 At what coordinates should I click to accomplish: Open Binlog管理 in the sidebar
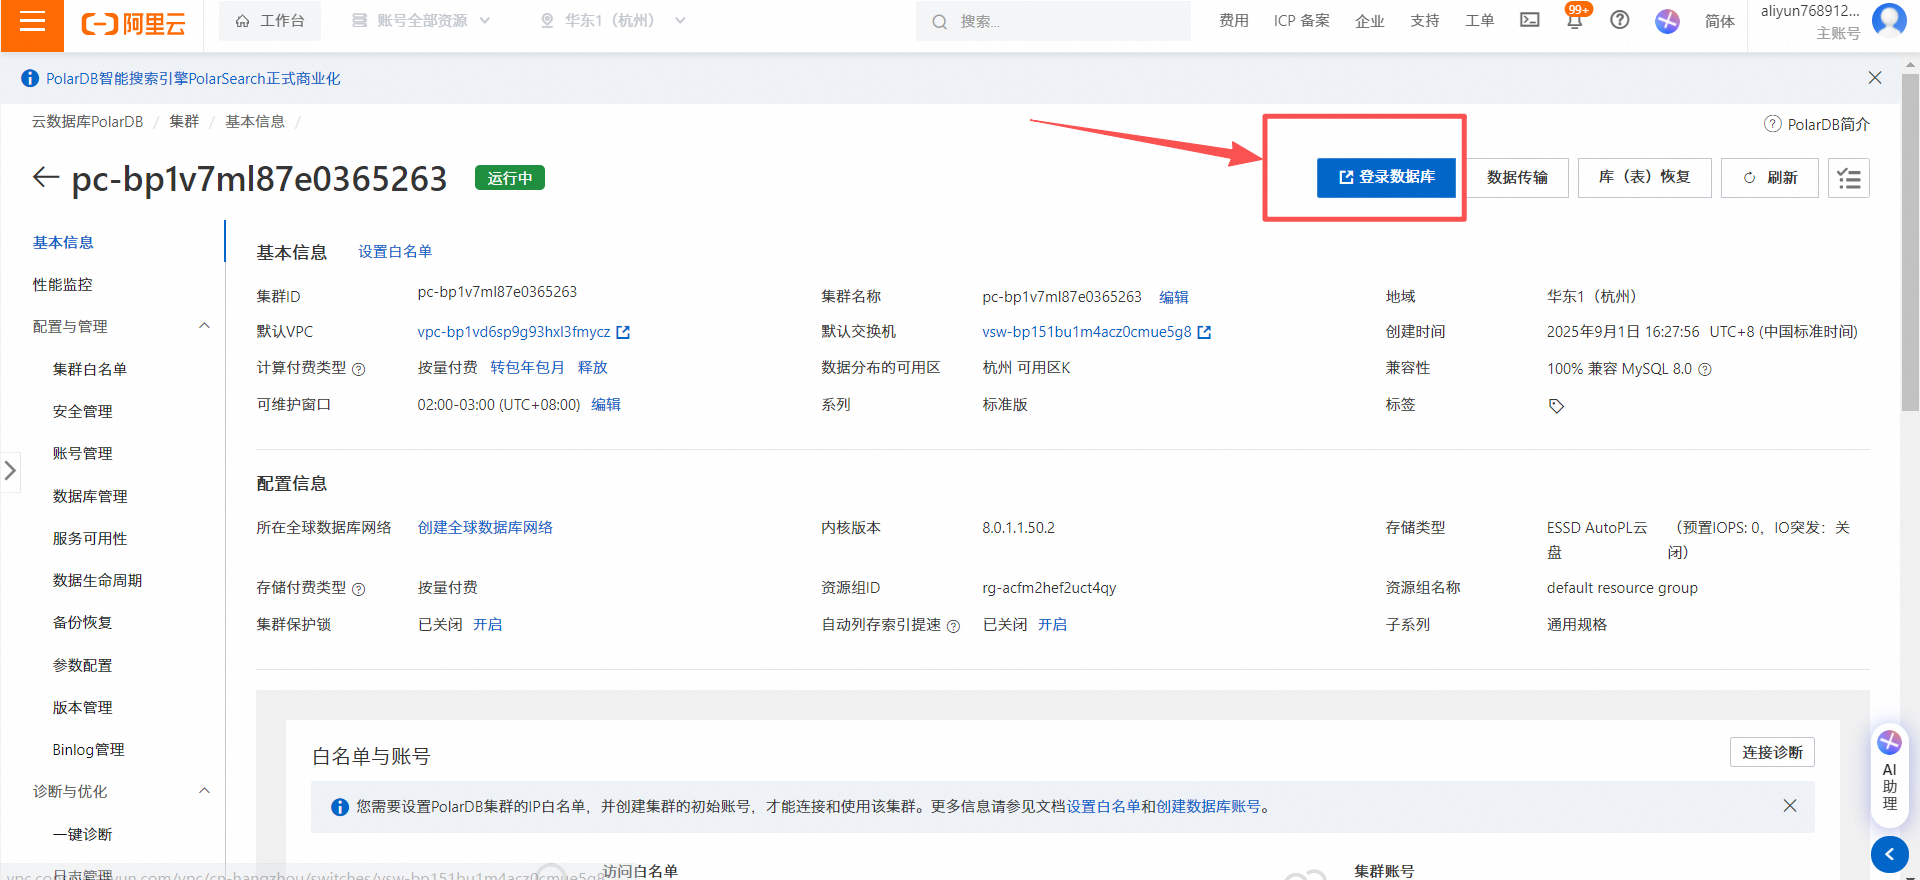coord(89,749)
